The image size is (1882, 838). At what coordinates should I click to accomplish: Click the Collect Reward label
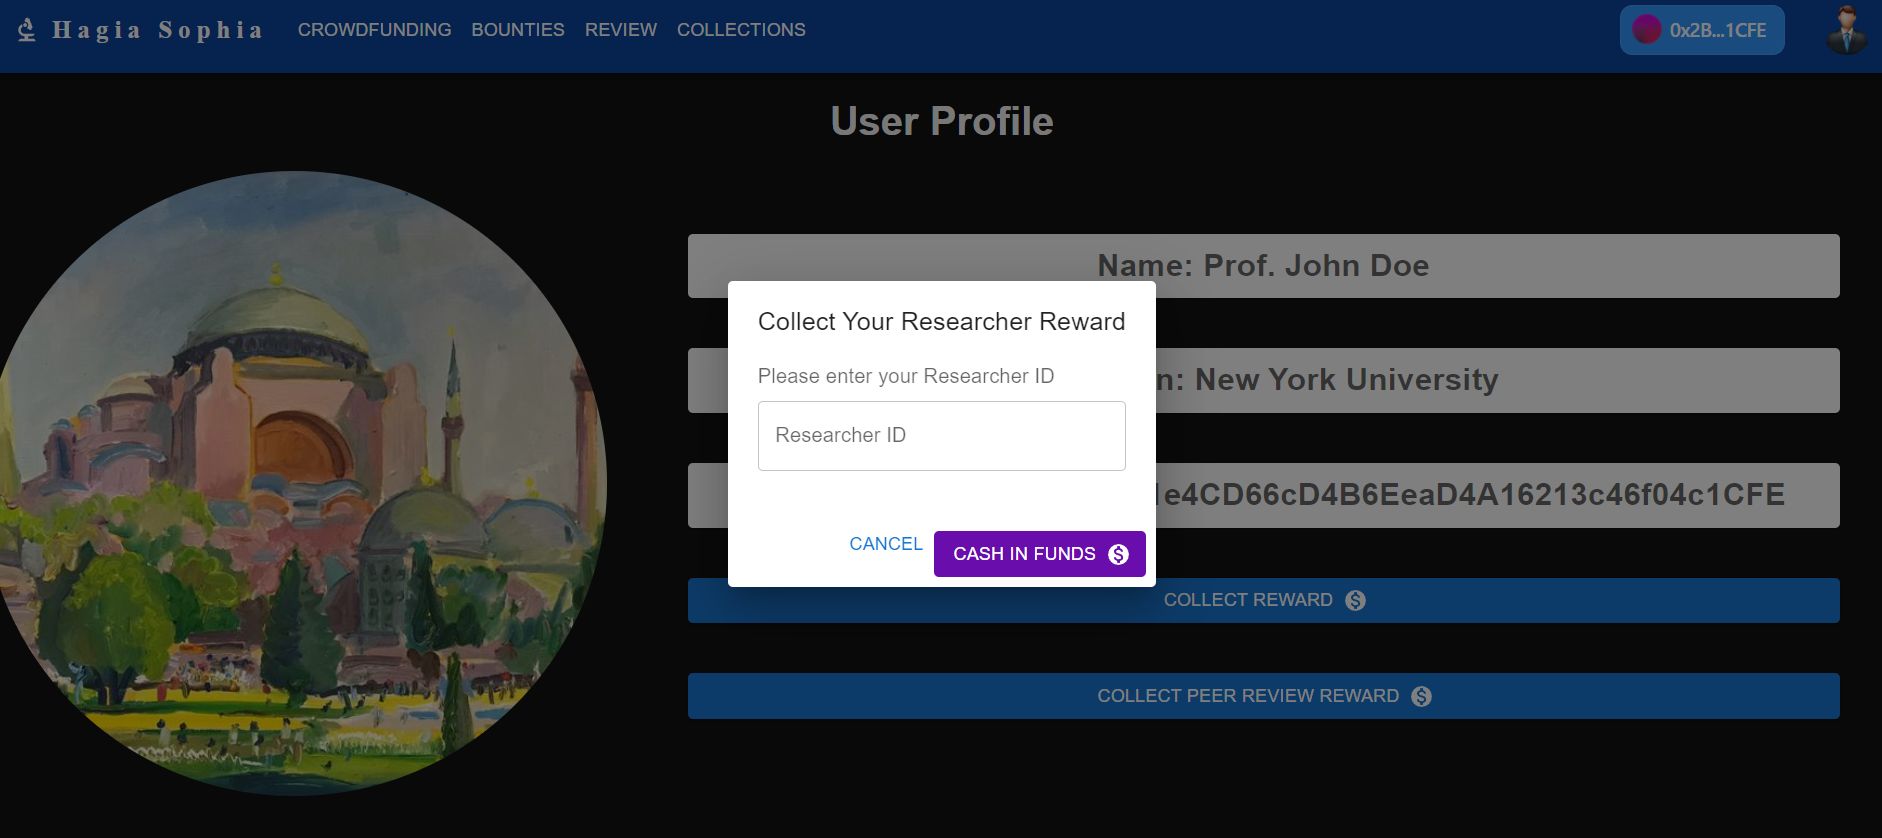1248,600
